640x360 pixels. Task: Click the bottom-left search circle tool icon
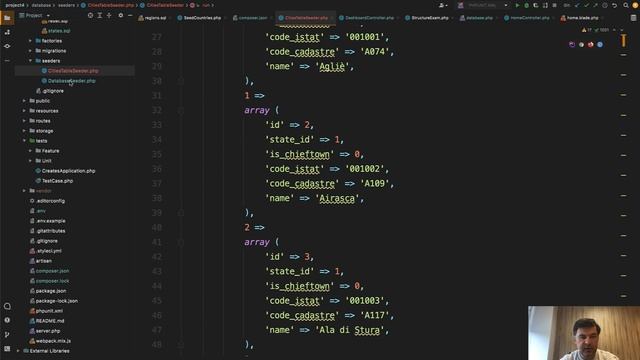[x=7, y=306]
